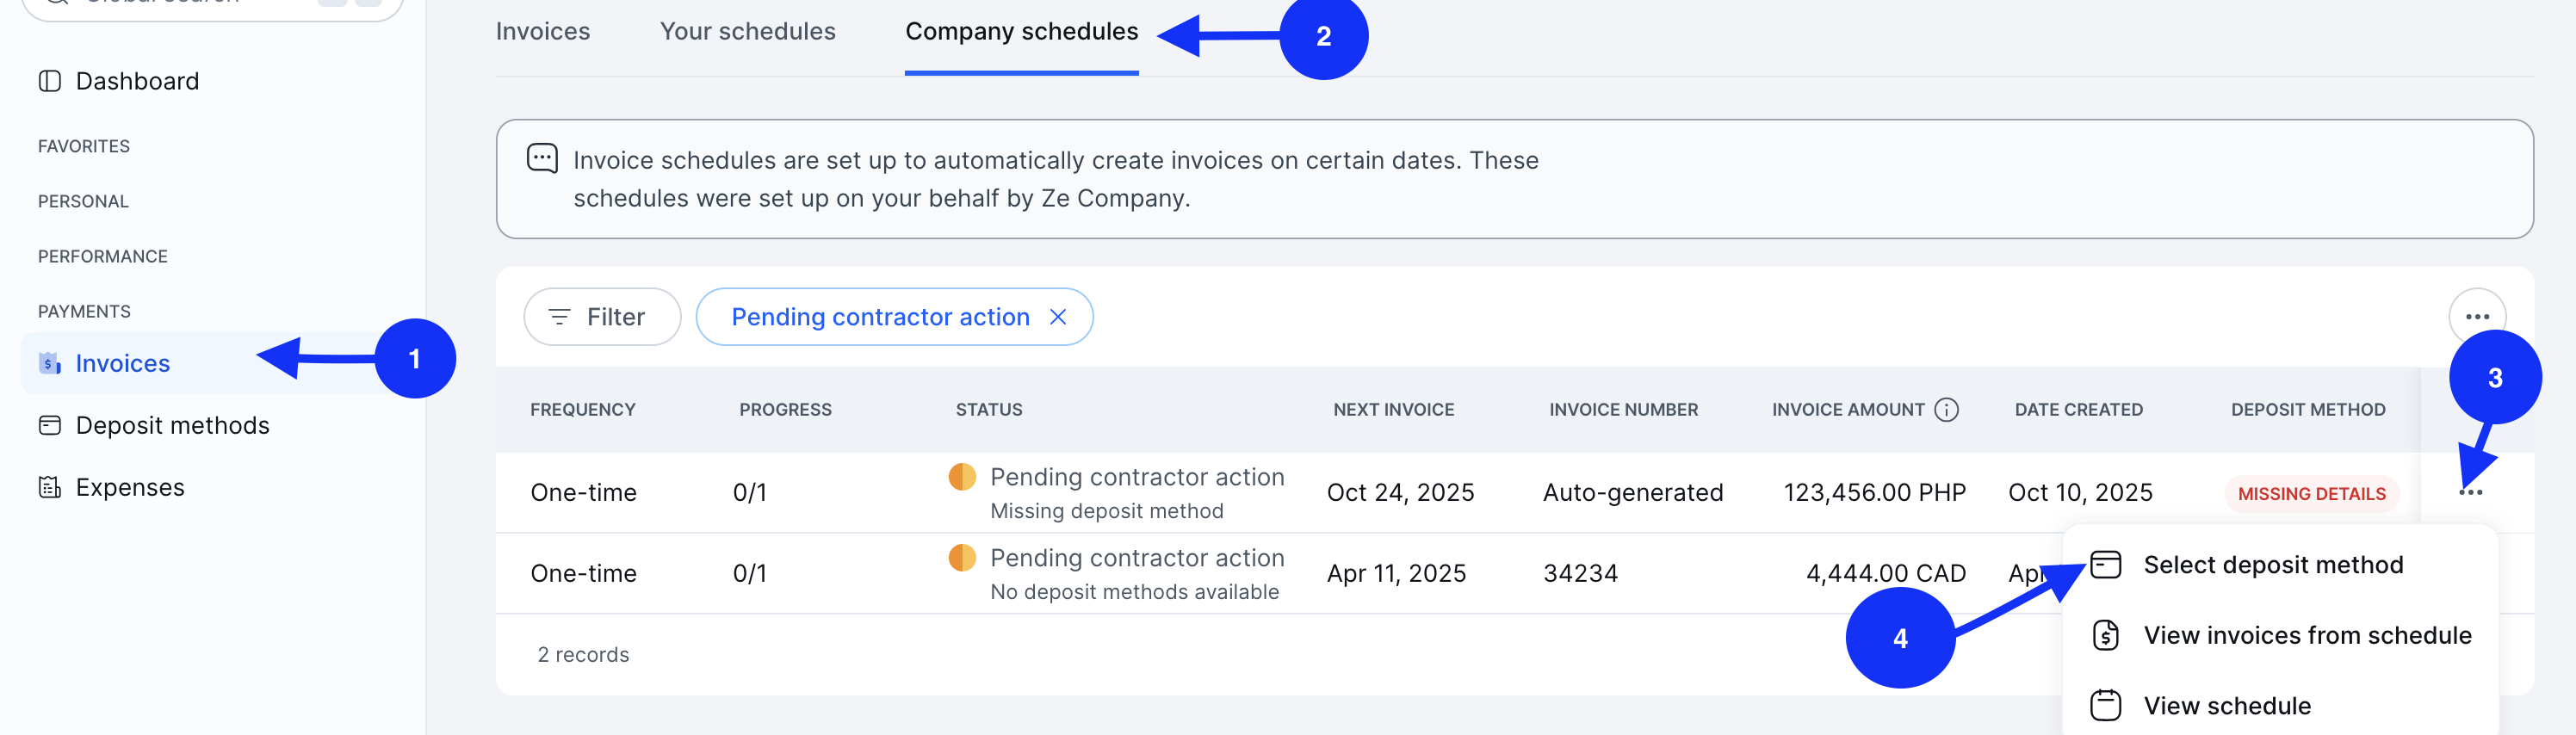Collapse the PAYMENTS sidebar section
The image size is (2576, 735).
pos(84,311)
